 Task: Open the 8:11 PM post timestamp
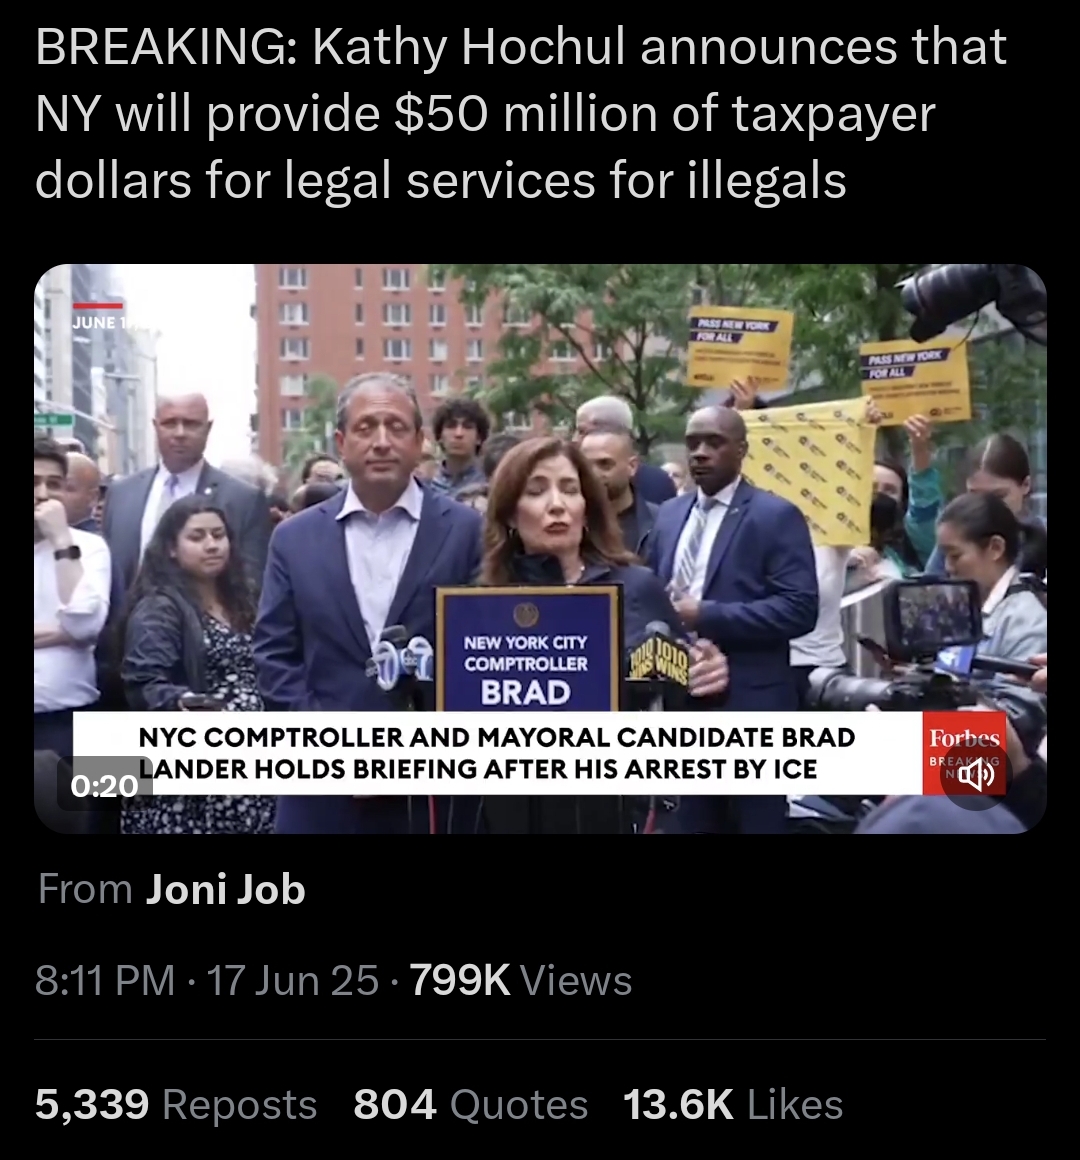(105, 980)
